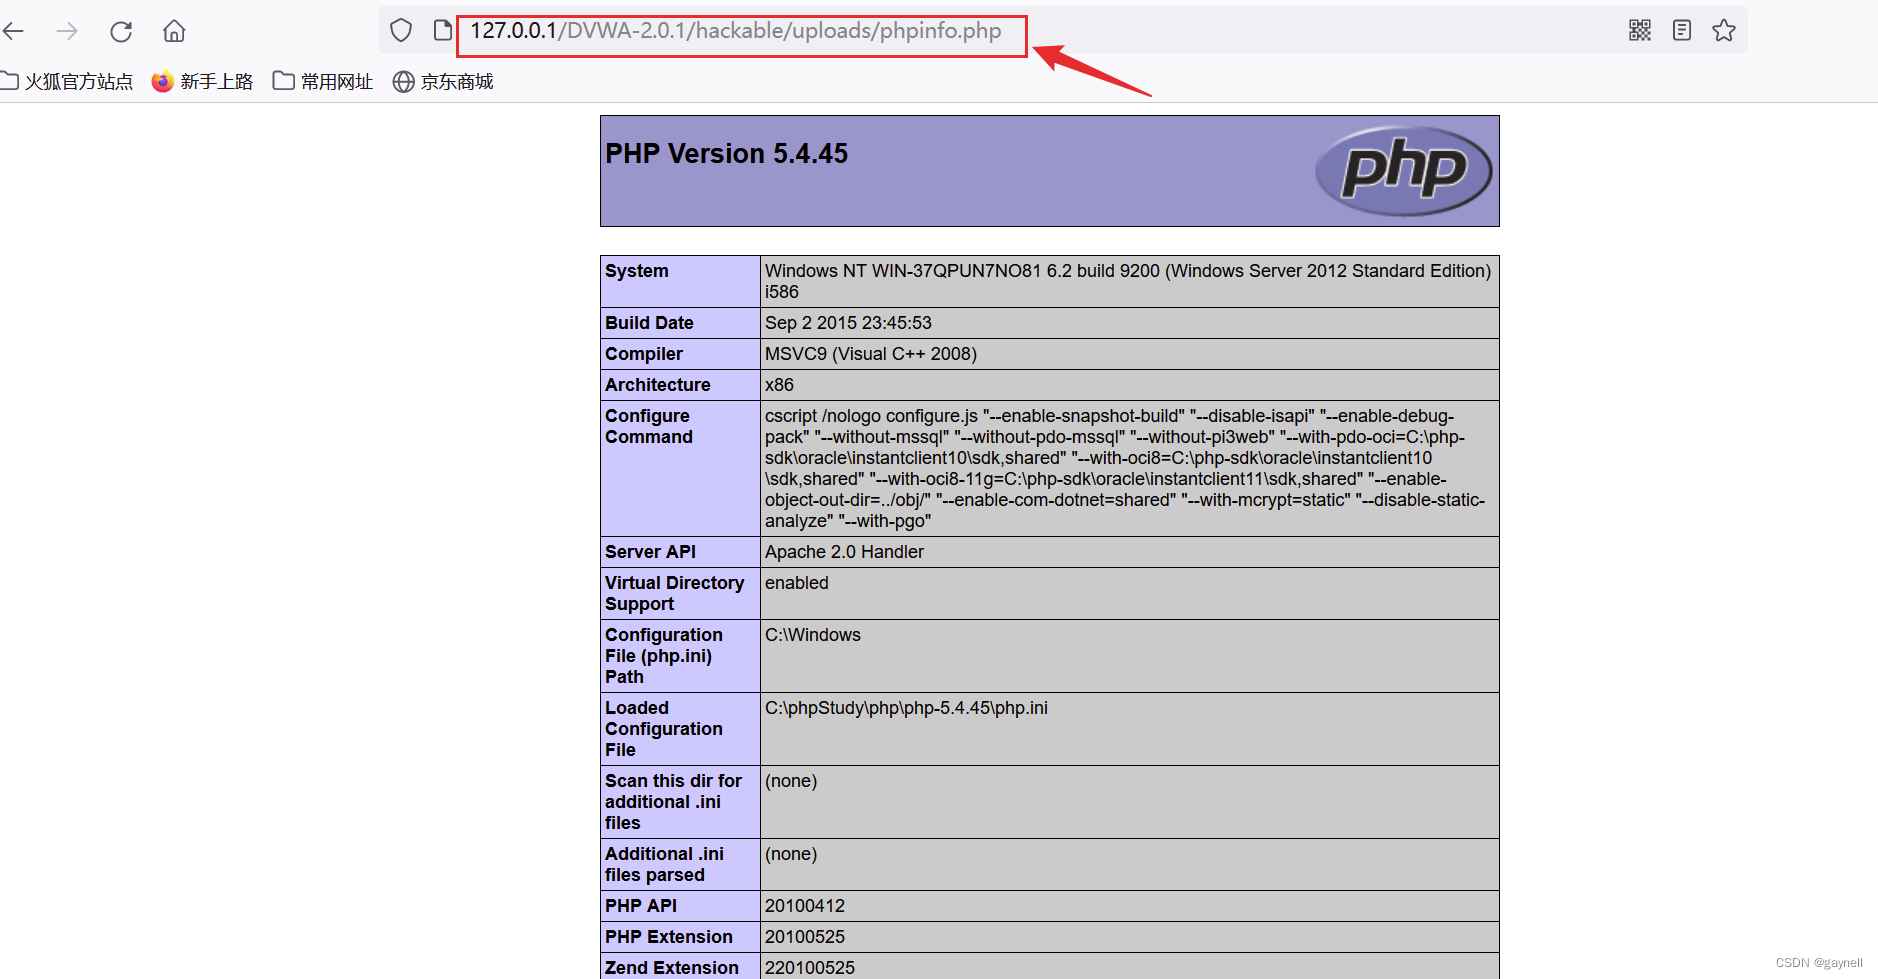The width and height of the screenshot is (1878, 979).
Task: Select the Build Date label
Action: click(649, 323)
